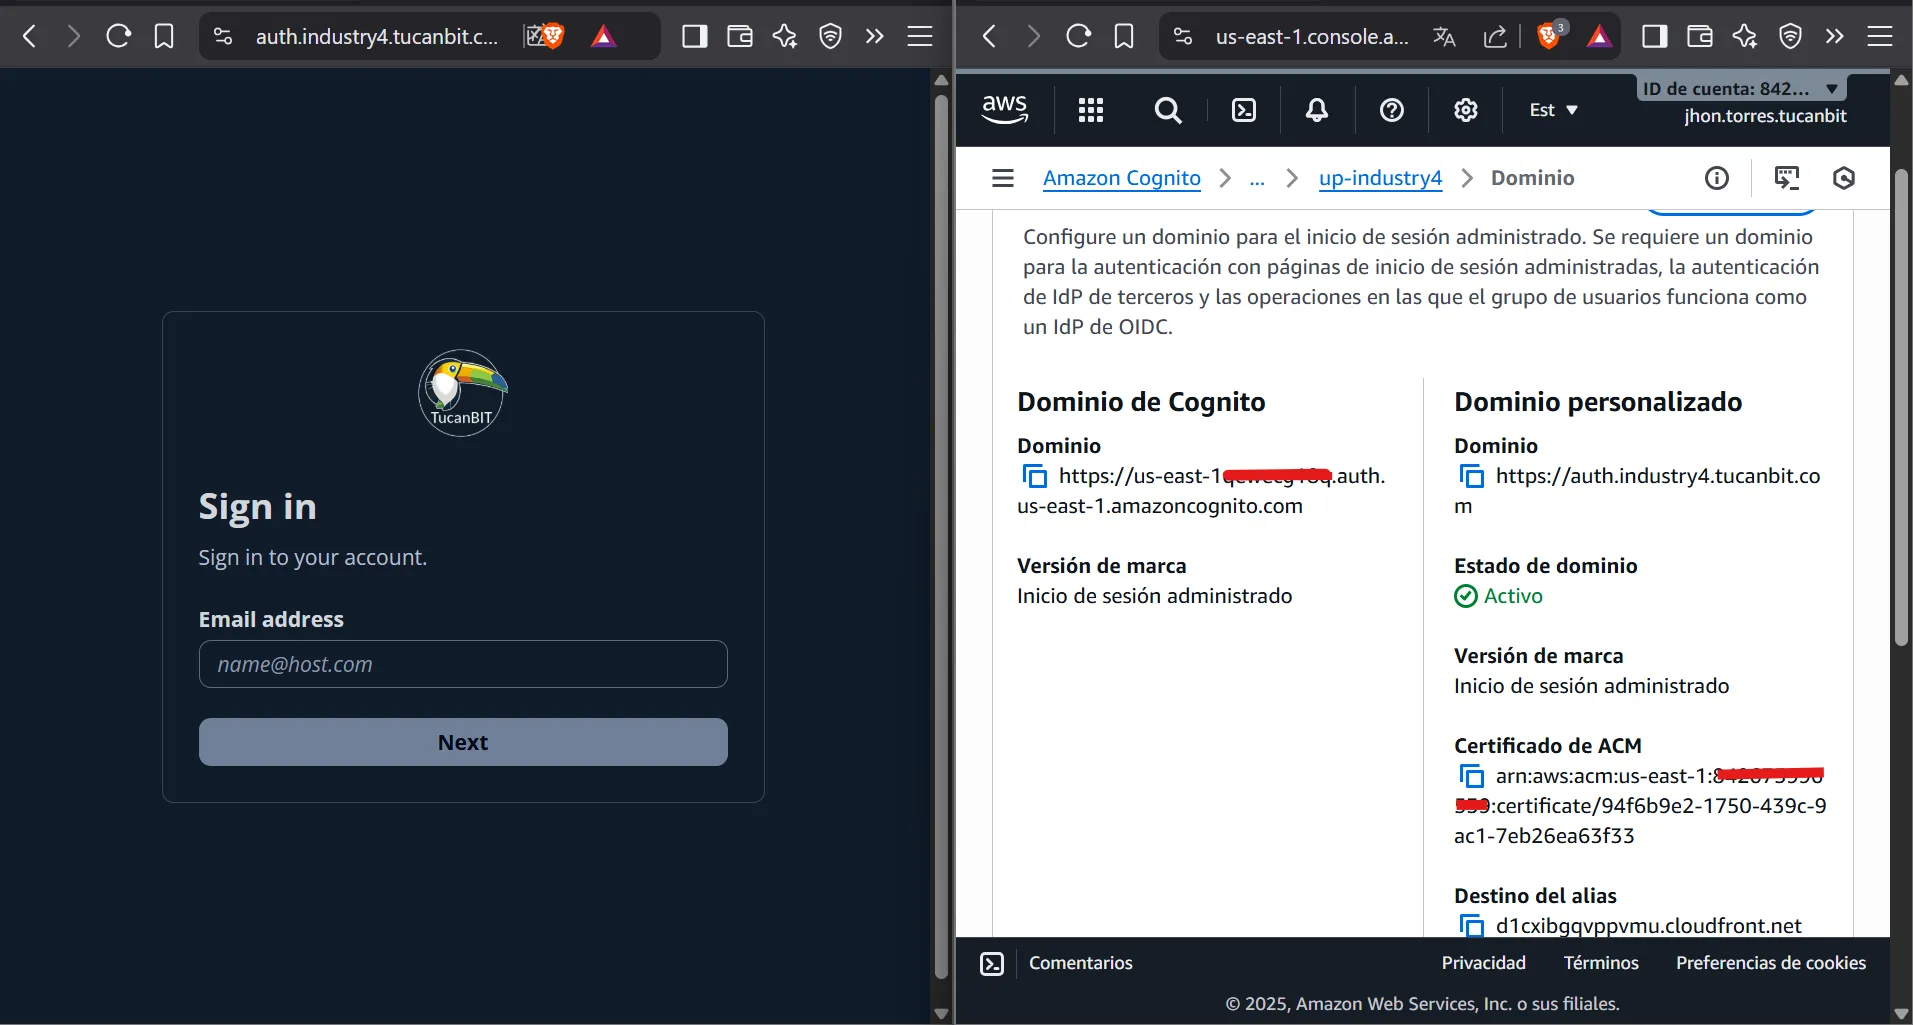
Task: Open the AWS services grid menu
Action: [x=1091, y=110]
